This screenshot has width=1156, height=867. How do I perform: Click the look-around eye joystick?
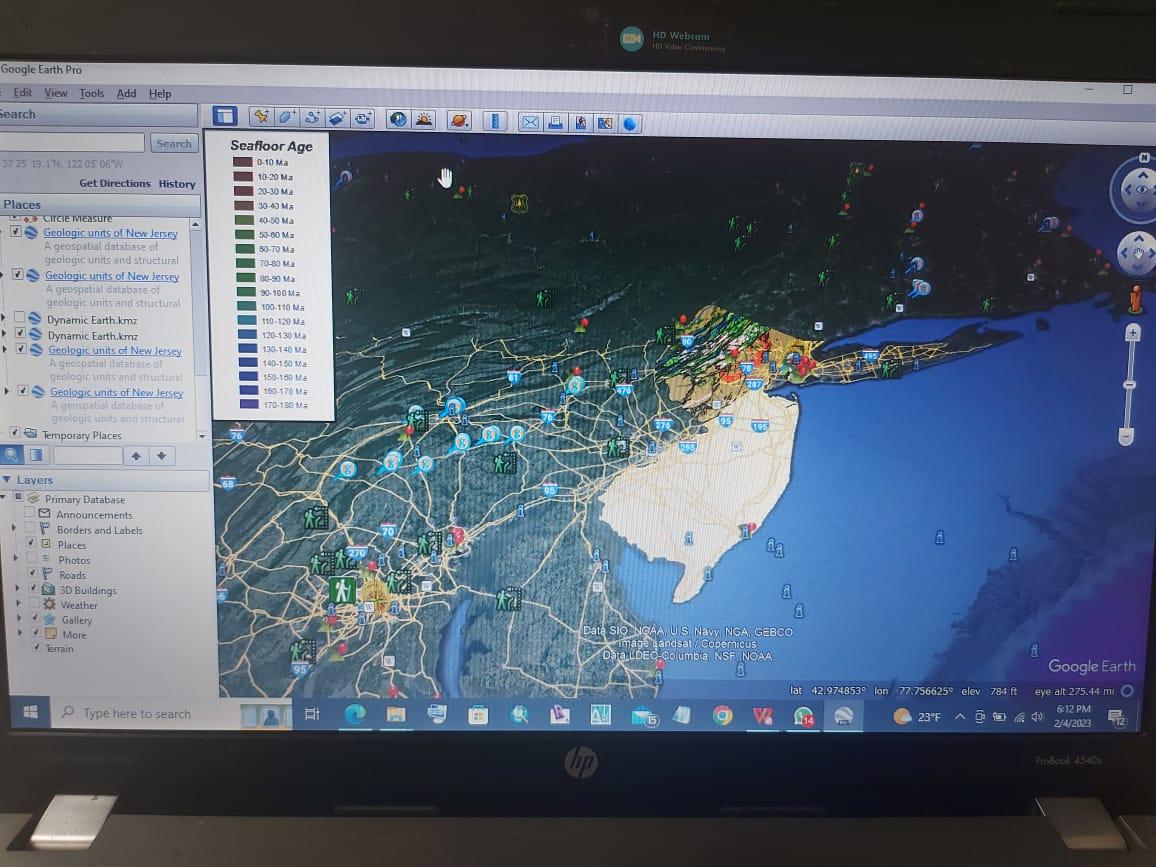pos(1141,190)
